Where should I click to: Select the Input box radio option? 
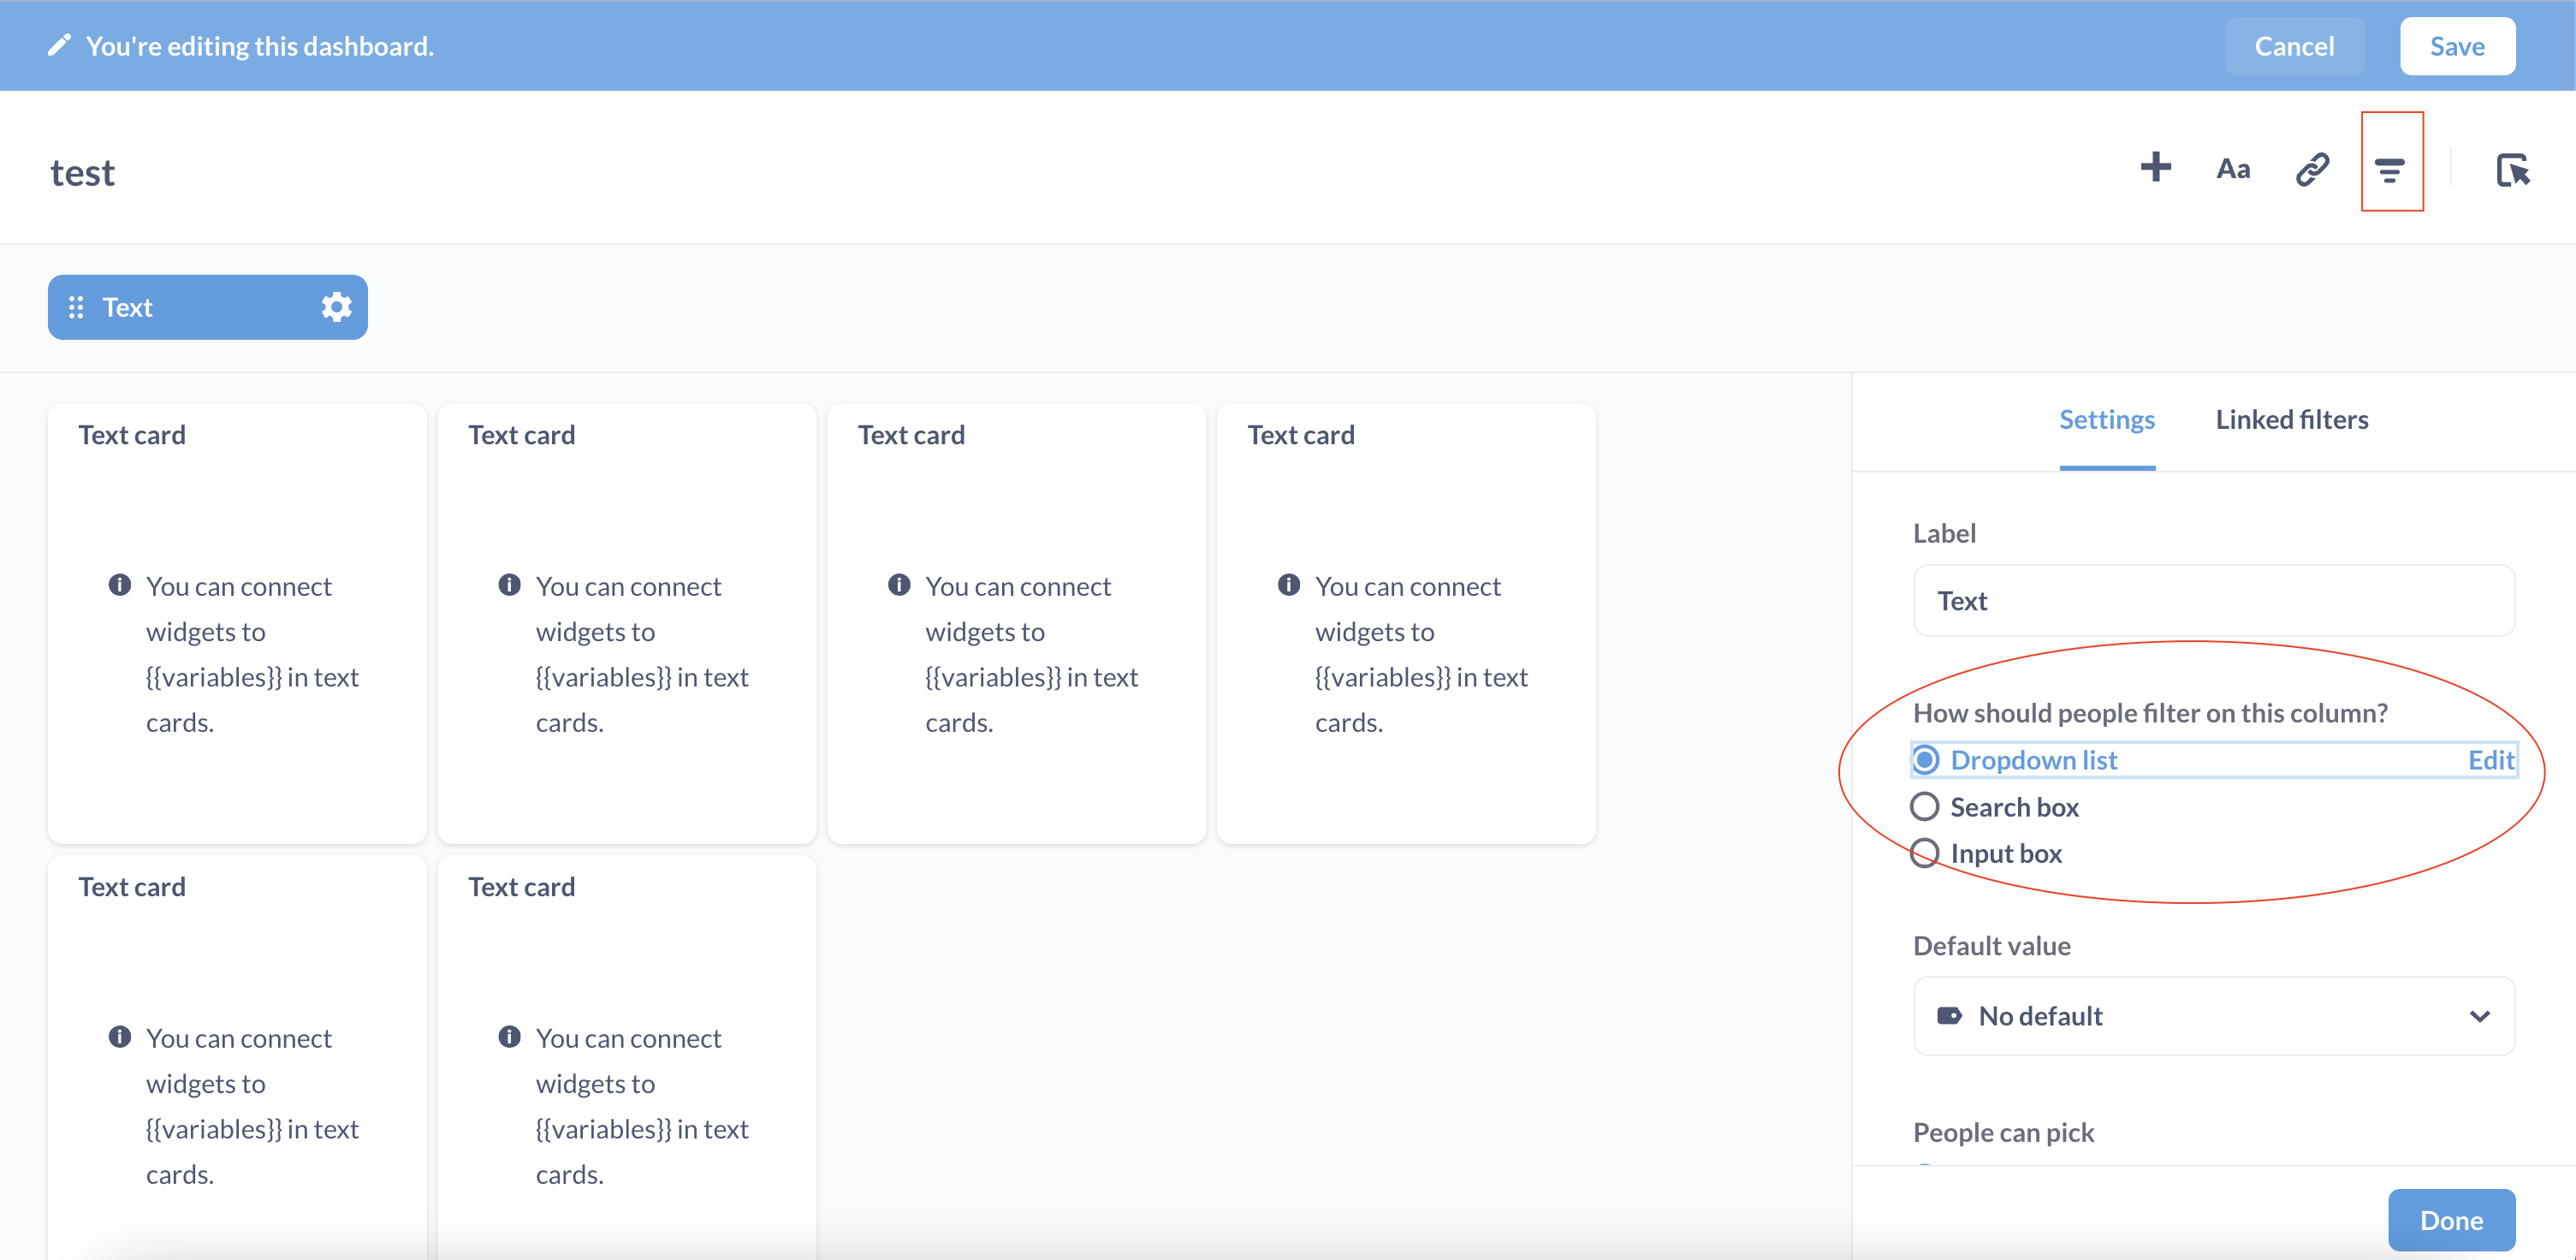[1925, 853]
